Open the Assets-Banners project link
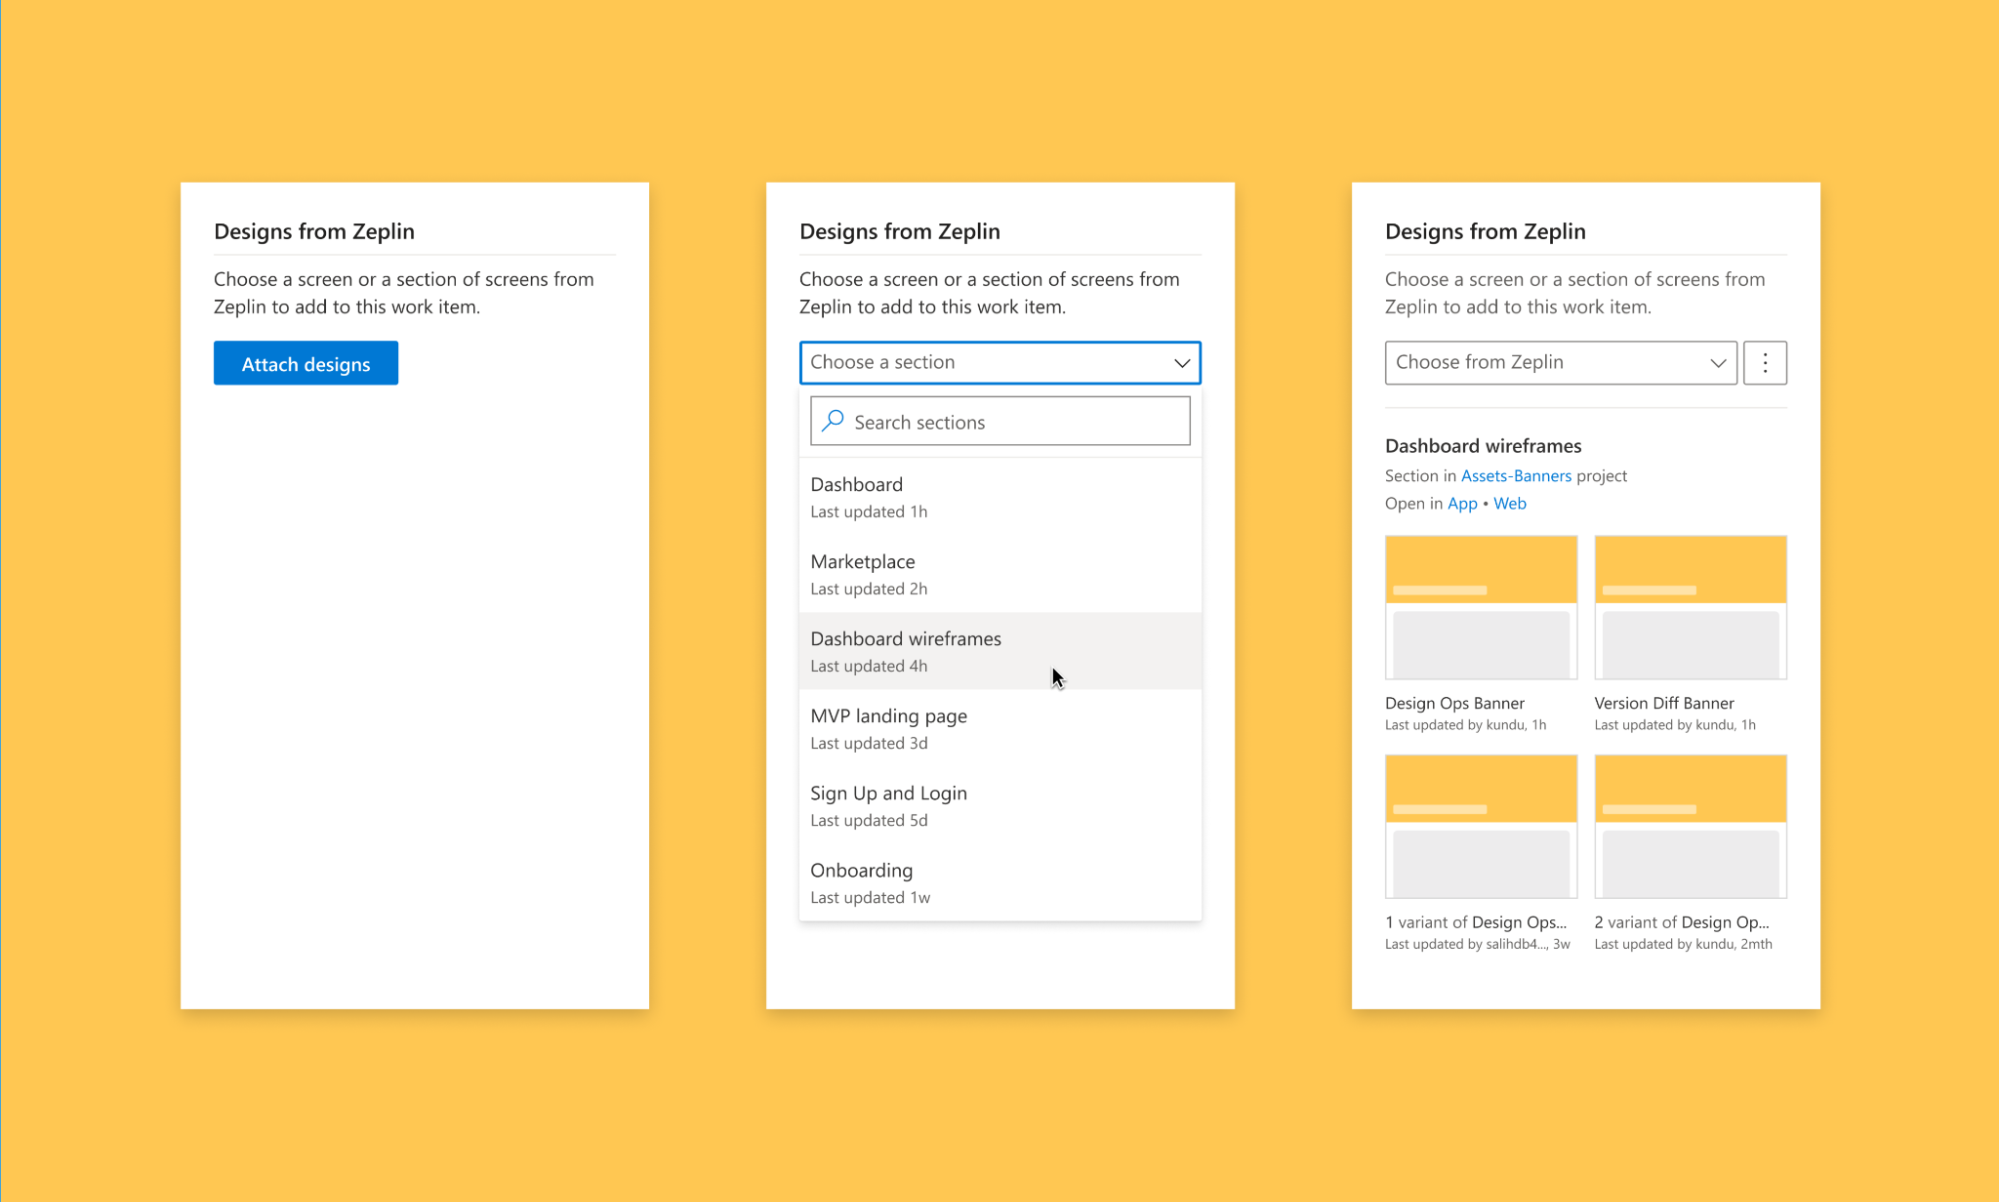This screenshot has height=1202, width=1999. tap(1515, 476)
